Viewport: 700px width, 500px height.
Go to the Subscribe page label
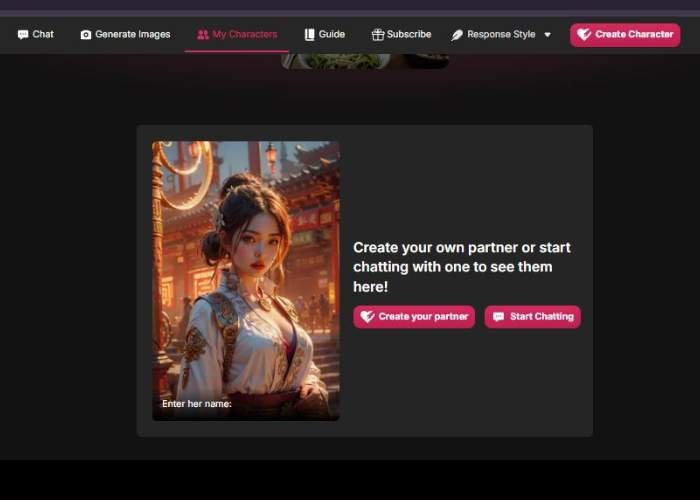click(x=409, y=34)
